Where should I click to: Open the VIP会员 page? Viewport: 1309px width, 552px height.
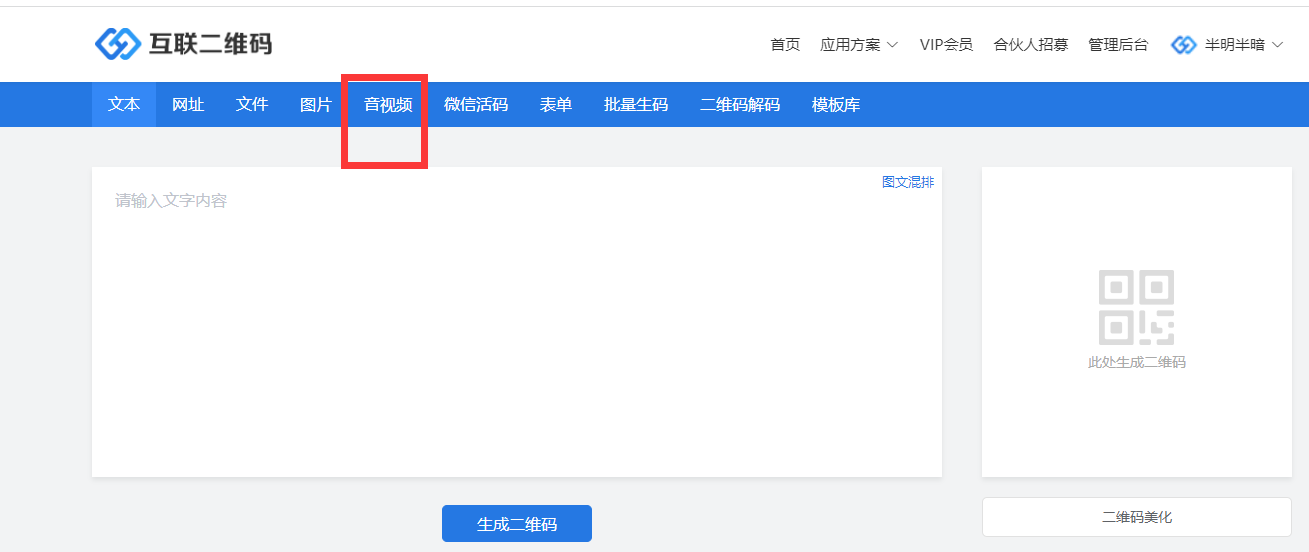[x=946, y=45]
